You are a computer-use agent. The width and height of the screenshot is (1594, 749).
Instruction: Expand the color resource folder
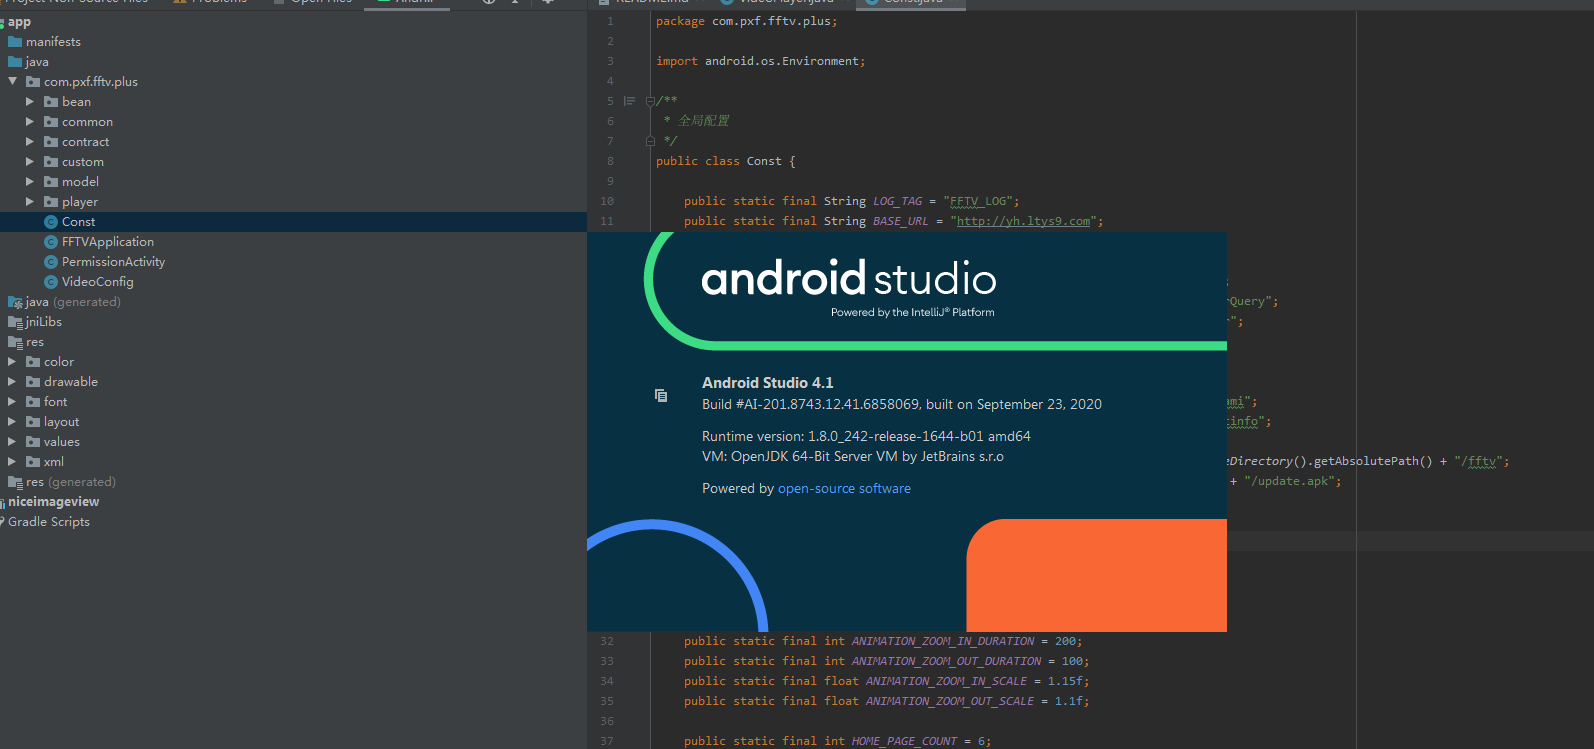(x=12, y=362)
